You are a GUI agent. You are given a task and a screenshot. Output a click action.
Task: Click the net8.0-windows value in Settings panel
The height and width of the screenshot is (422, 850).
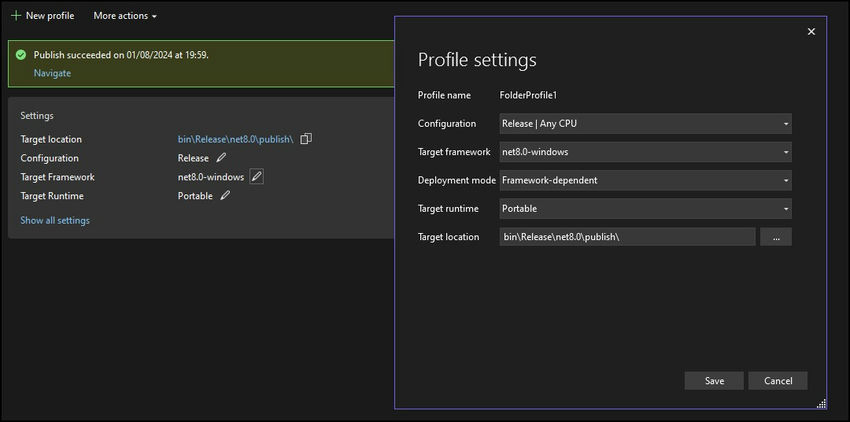211,177
